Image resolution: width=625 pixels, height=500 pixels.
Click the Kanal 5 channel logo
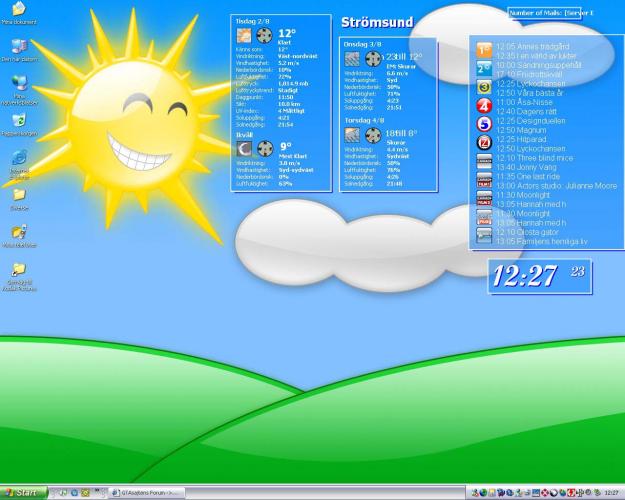coord(484,123)
